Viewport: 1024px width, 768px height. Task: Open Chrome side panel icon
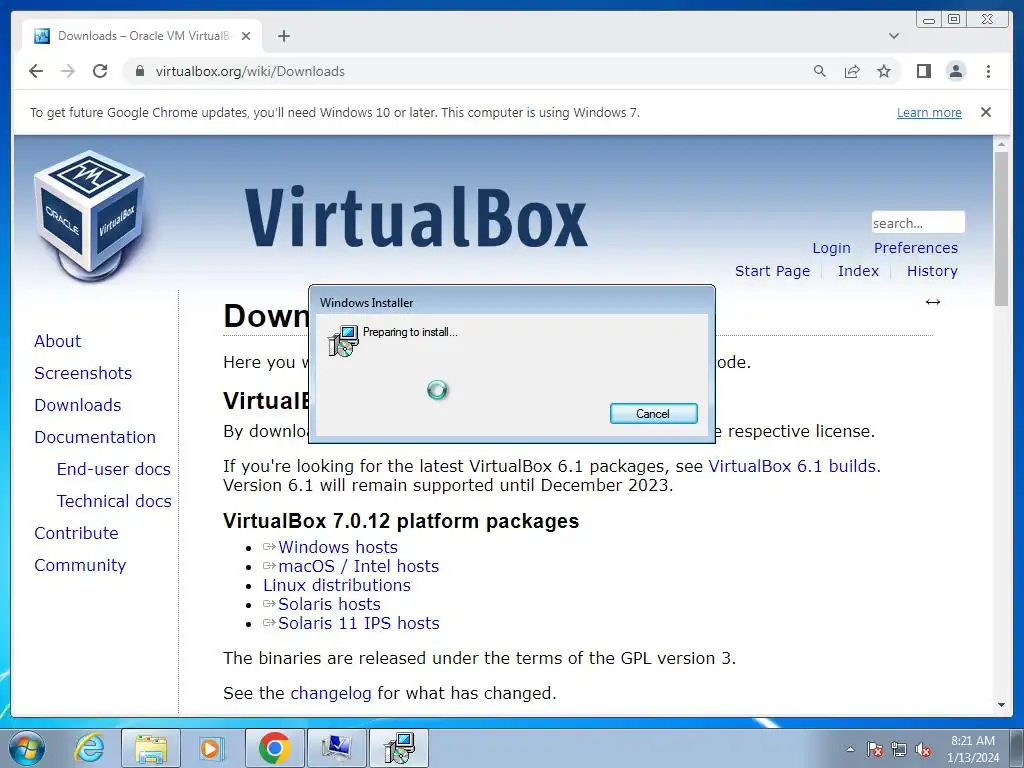[x=923, y=71]
